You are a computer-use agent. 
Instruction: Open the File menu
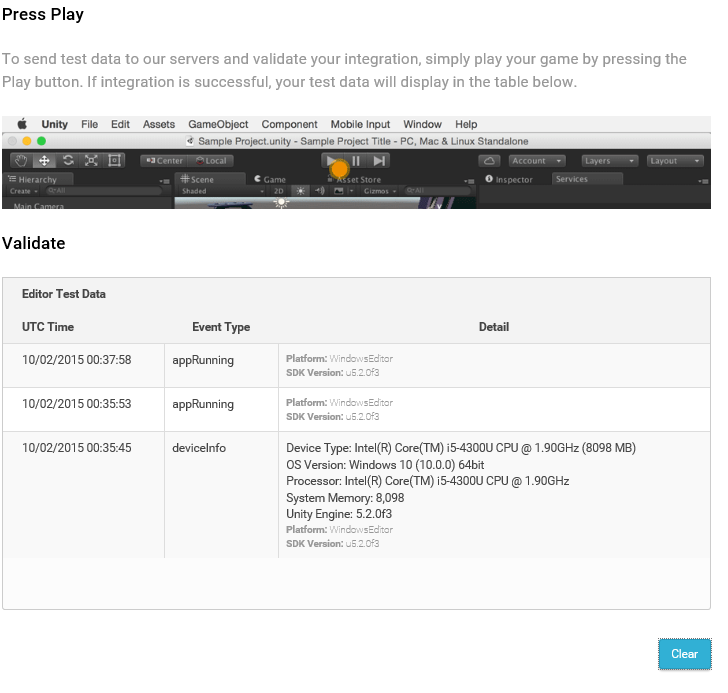pyautogui.click(x=89, y=124)
